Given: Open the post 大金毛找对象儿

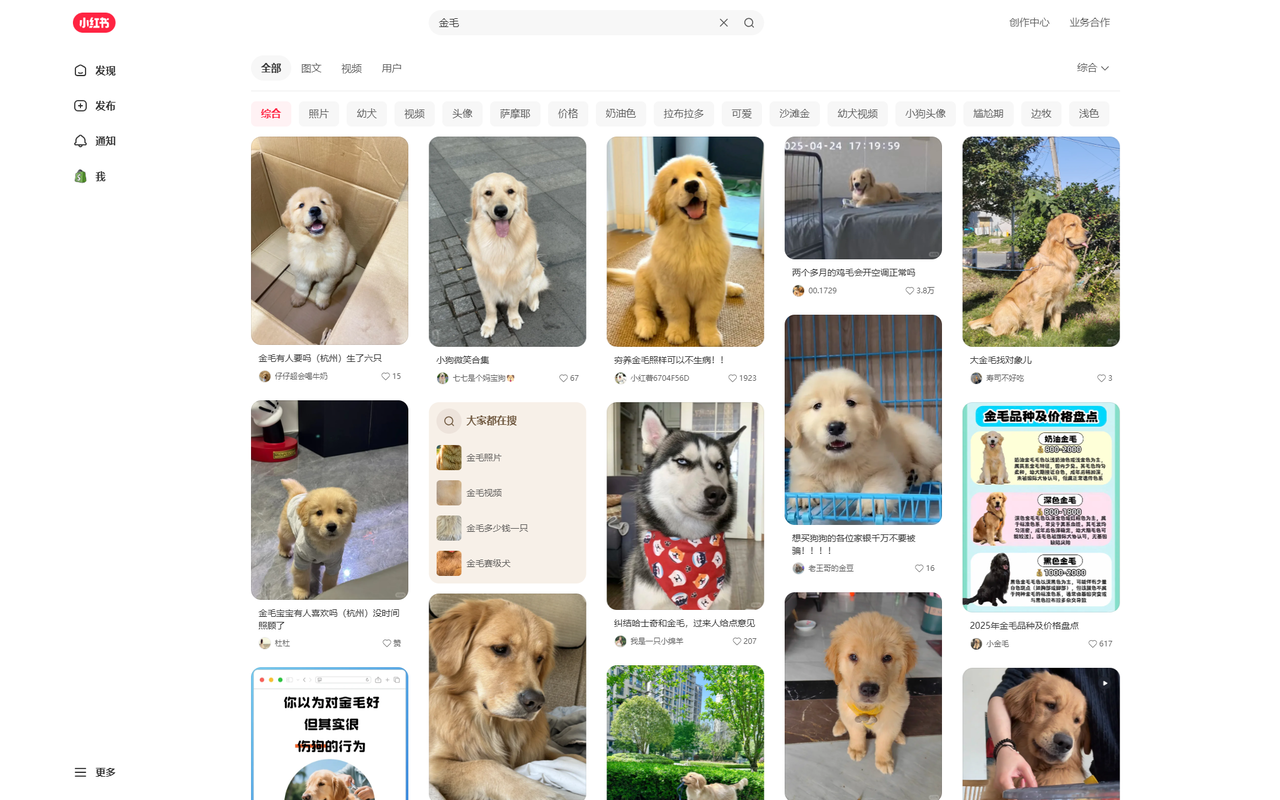Looking at the screenshot, I should [1040, 241].
